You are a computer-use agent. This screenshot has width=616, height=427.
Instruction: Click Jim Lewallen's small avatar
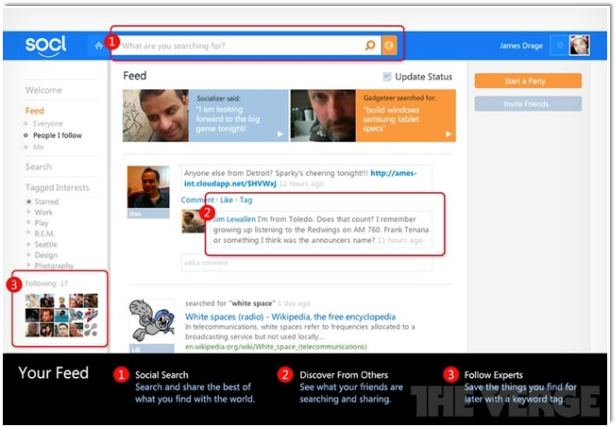[193, 221]
